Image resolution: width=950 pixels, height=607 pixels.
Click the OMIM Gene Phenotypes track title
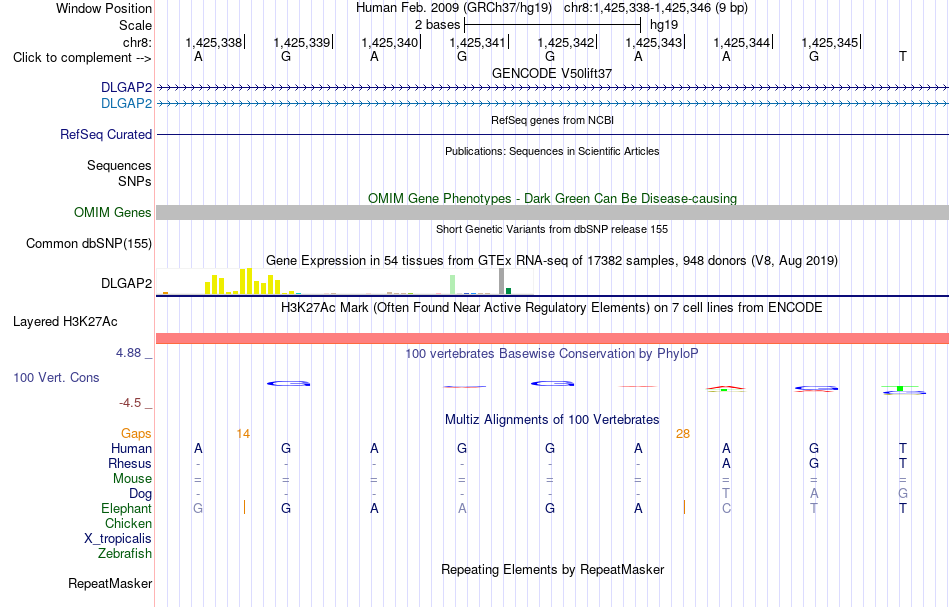pyautogui.click(x=552, y=198)
